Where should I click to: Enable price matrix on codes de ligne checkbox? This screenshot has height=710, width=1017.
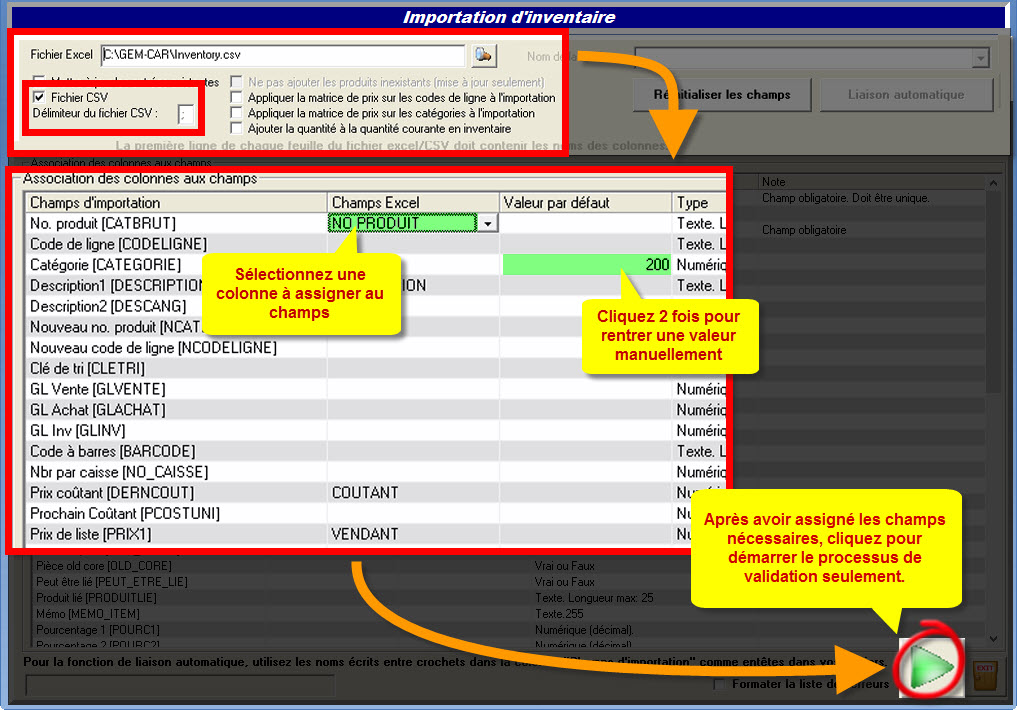click(x=237, y=97)
